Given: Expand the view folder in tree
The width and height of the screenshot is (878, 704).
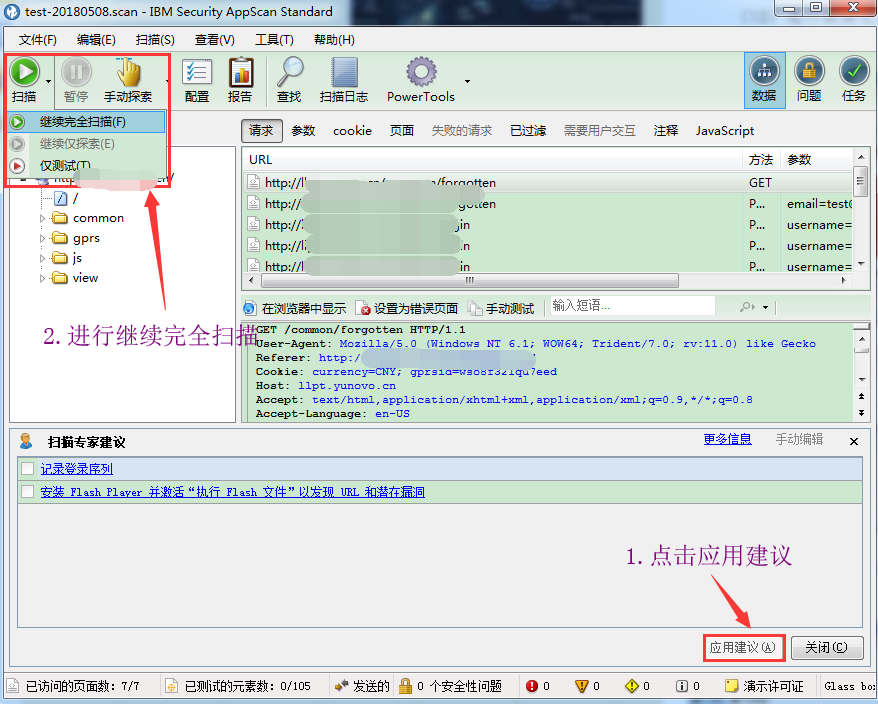Looking at the screenshot, I should click(43, 278).
